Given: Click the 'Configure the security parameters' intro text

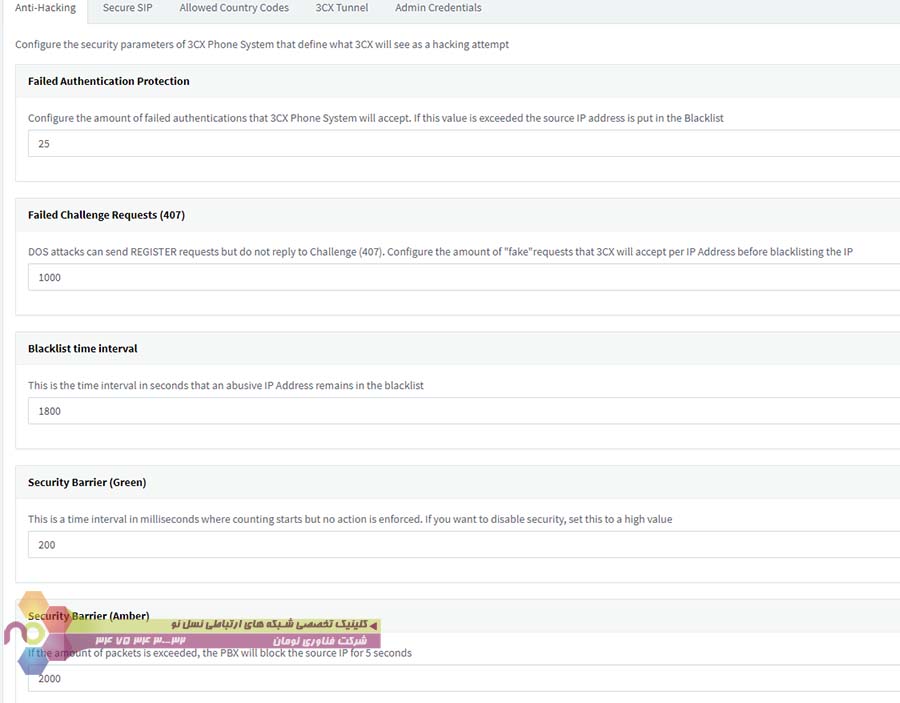Looking at the screenshot, I should [x=262, y=45].
